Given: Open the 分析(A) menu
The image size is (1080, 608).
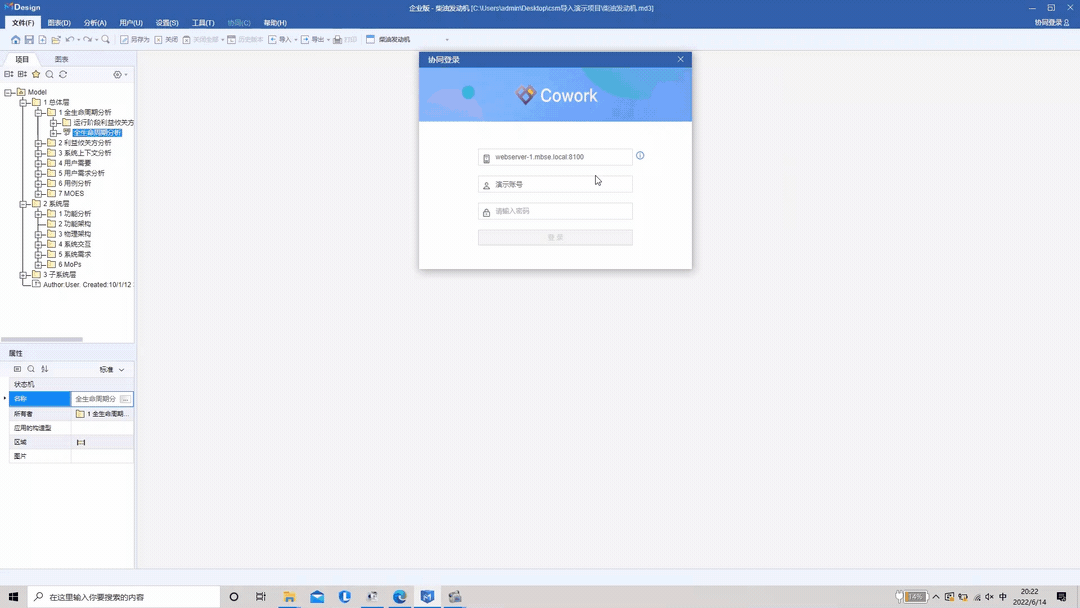Looking at the screenshot, I should (95, 23).
